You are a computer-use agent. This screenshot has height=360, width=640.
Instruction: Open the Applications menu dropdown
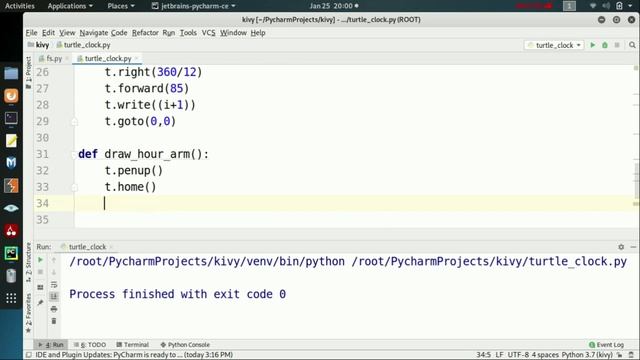click(x=70, y=6)
